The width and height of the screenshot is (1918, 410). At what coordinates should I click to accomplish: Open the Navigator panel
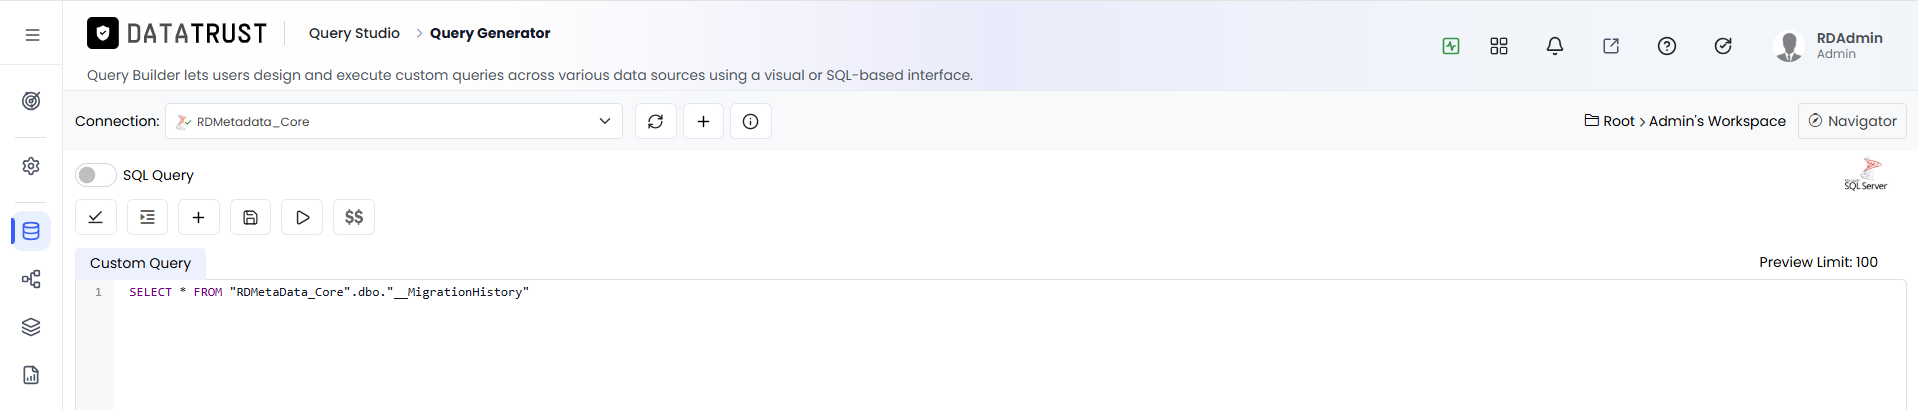[1852, 121]
